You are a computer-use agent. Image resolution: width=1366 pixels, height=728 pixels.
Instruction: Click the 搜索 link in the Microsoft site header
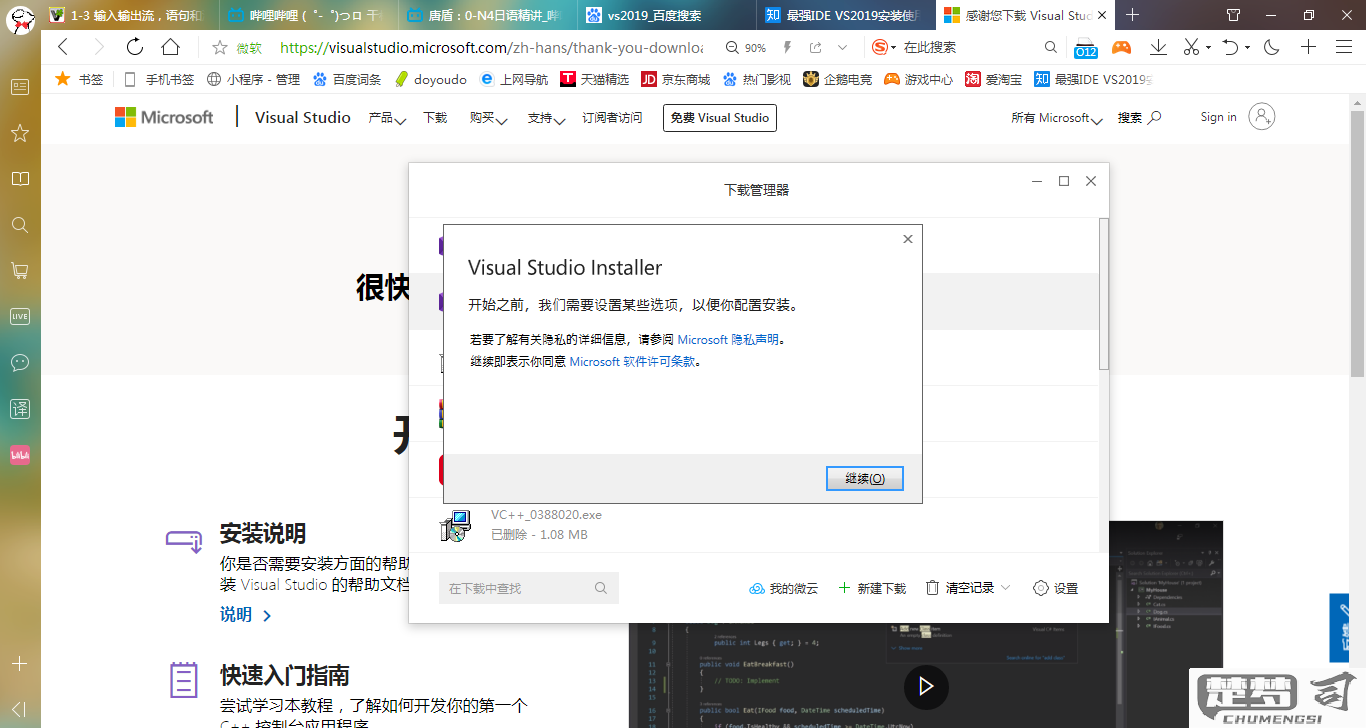coord(1139,118)
